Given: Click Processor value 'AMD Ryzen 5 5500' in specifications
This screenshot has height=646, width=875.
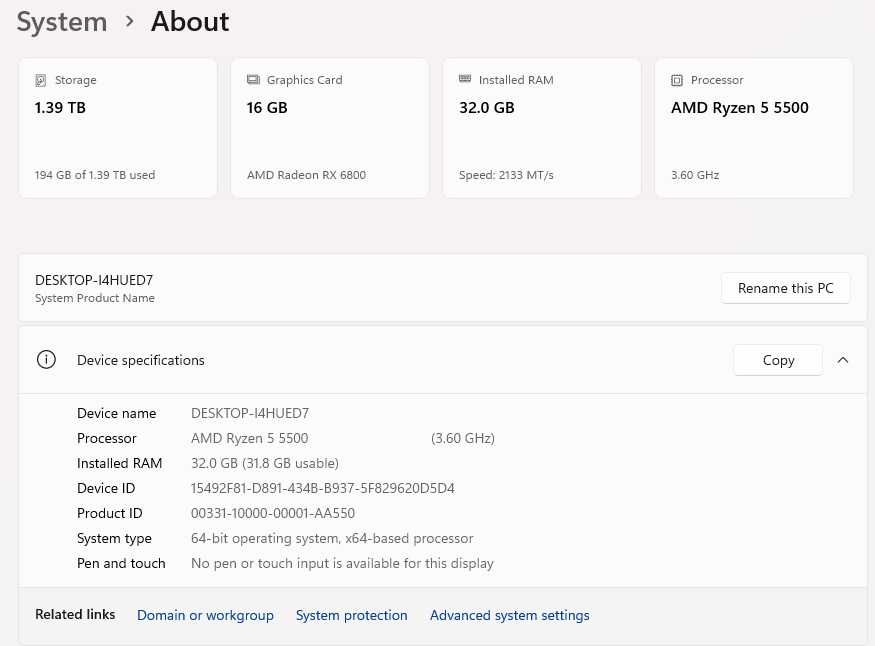Looking at the screenshot, I should (x=249, y=438).
